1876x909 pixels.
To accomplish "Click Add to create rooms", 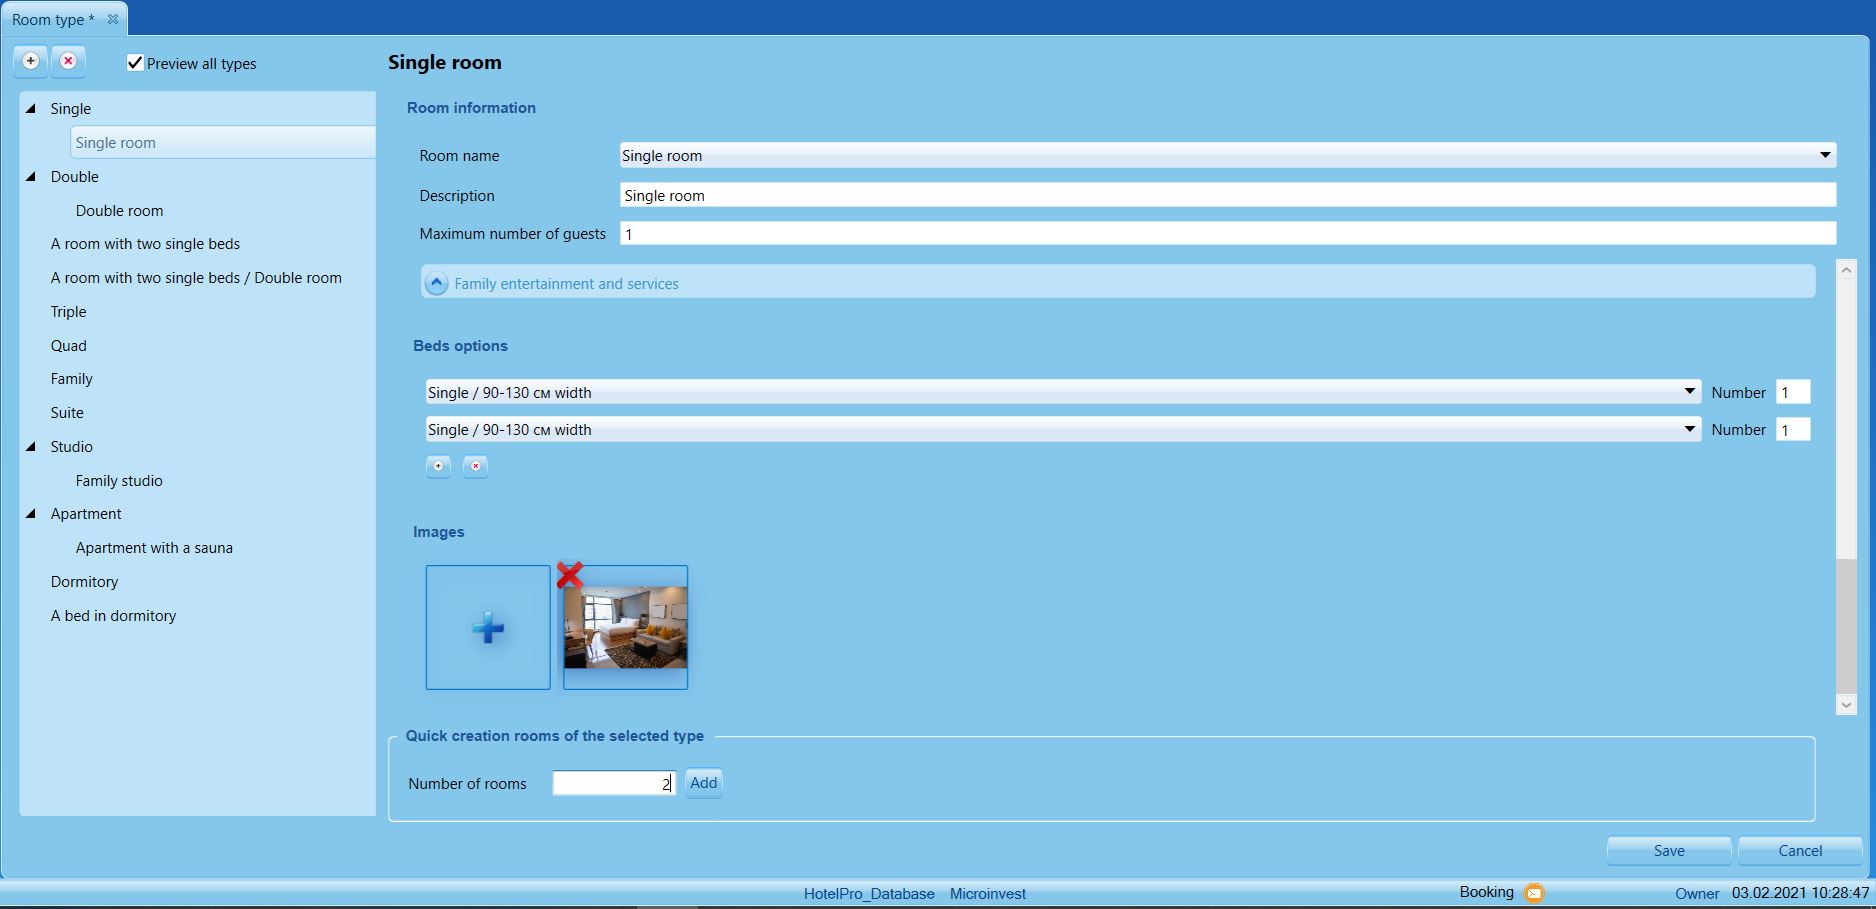I will click(x=703, y=783).
